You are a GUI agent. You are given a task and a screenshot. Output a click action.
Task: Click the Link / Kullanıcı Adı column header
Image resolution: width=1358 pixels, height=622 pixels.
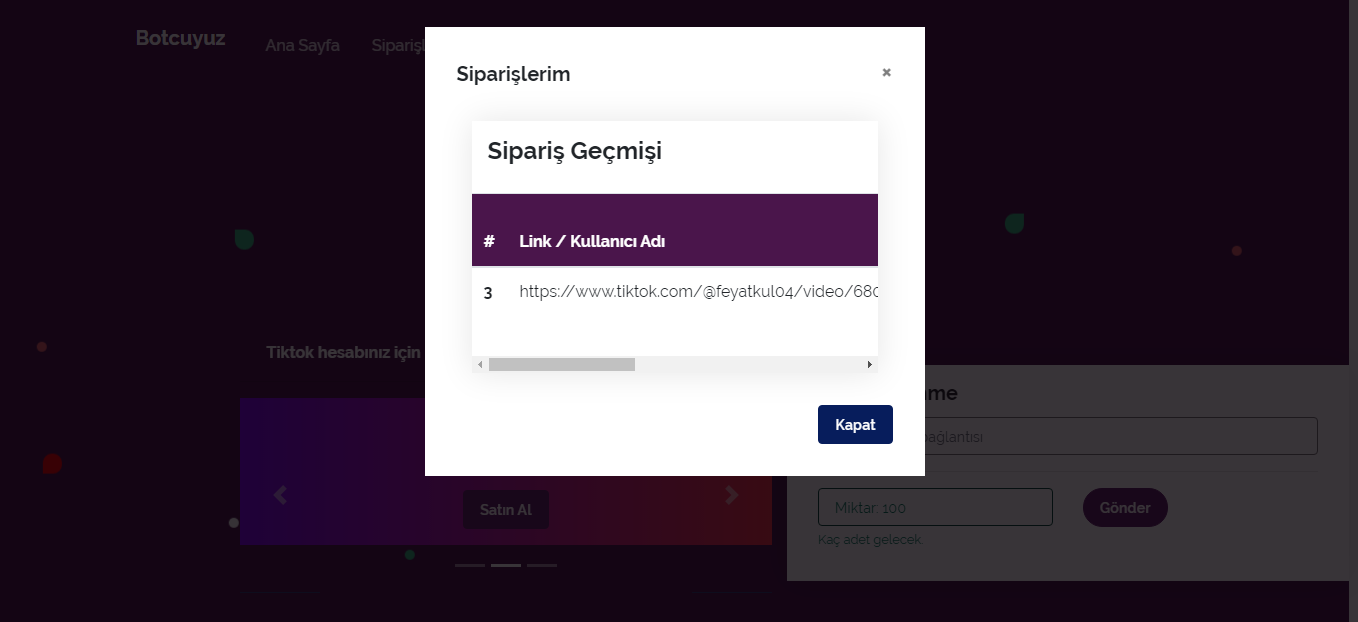pos(592,241)
